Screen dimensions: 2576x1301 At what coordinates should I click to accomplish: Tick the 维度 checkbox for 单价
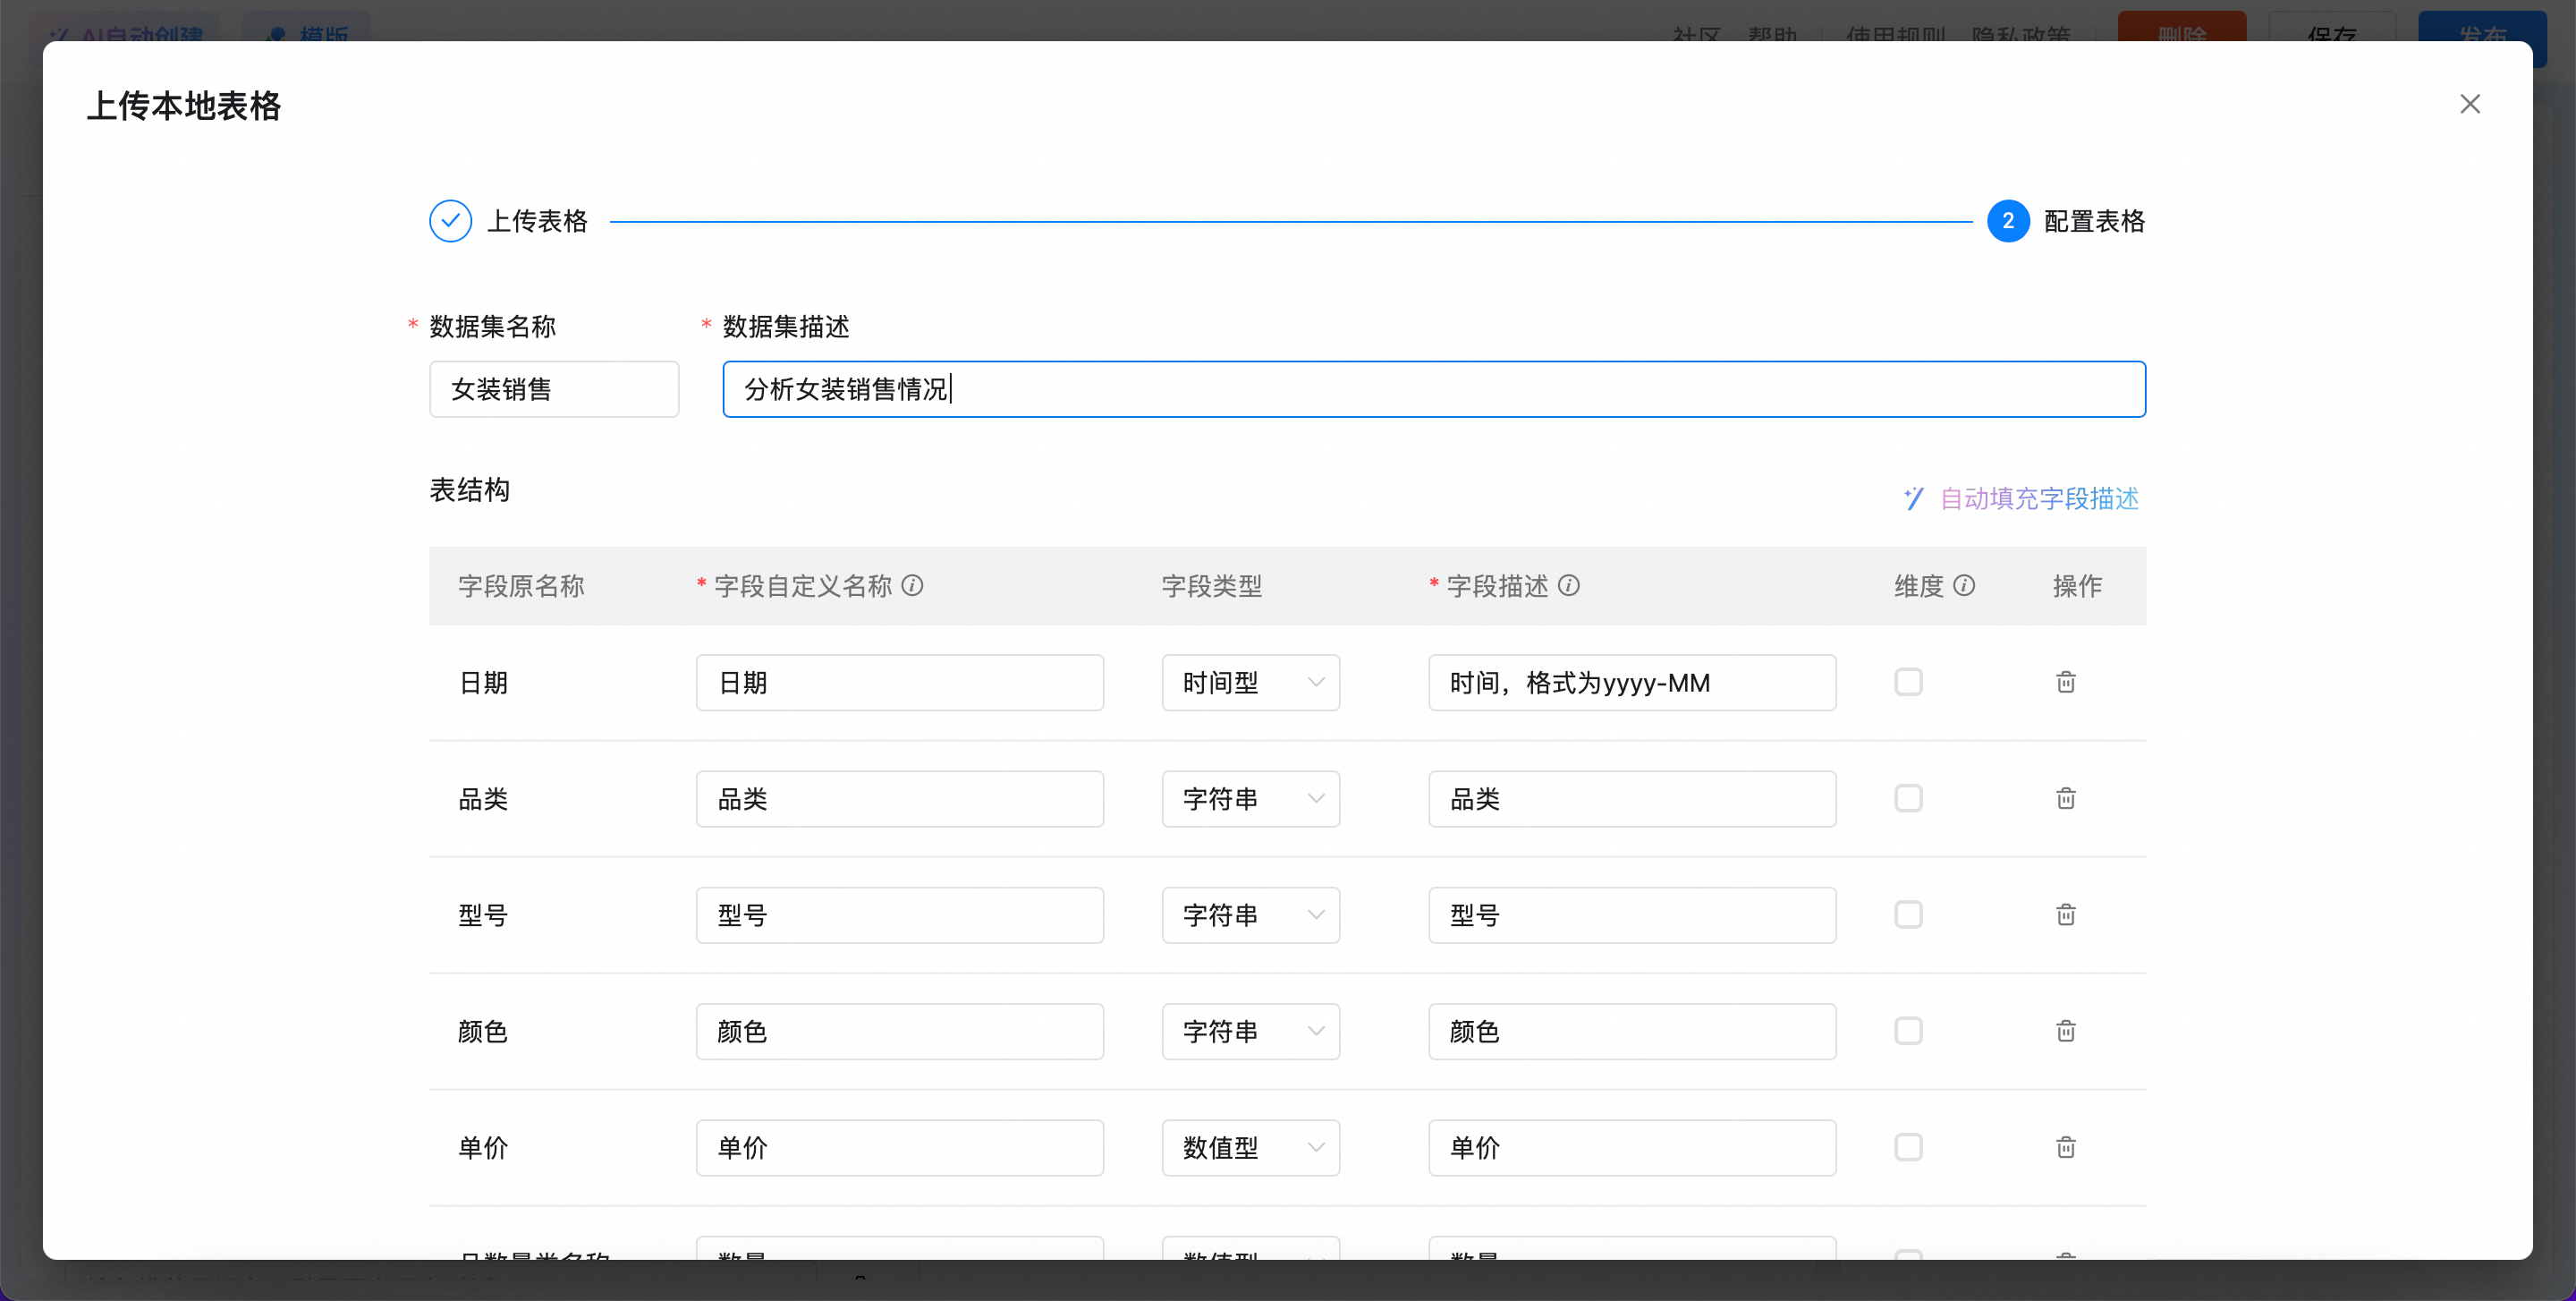coord(1908,1147)
